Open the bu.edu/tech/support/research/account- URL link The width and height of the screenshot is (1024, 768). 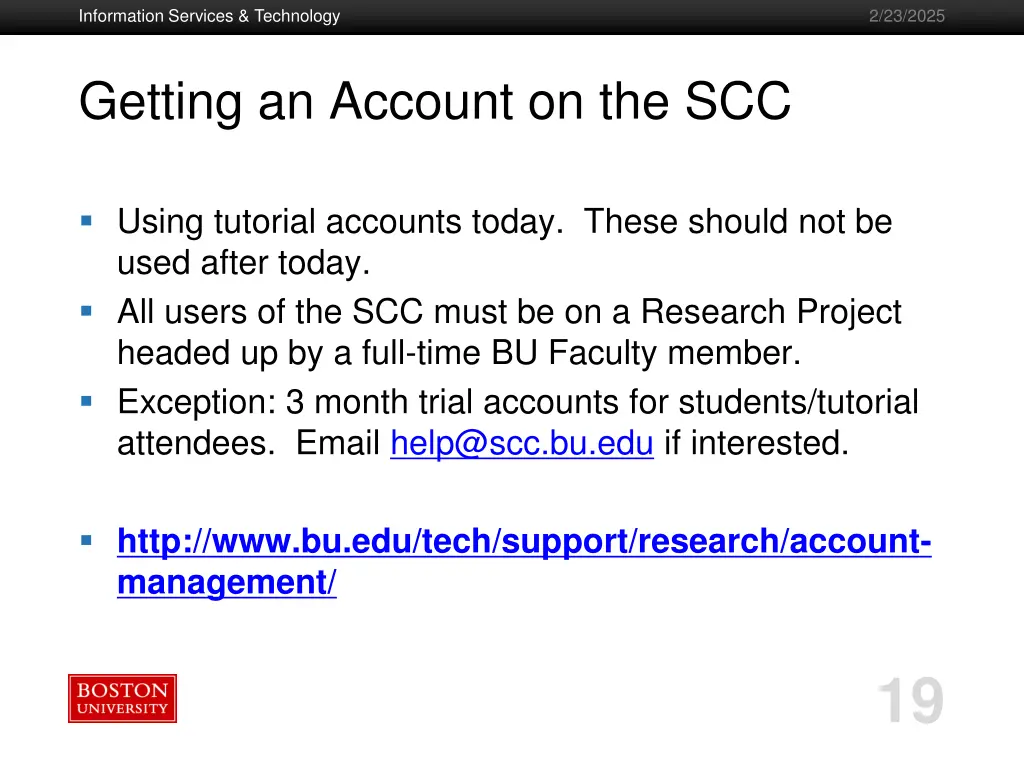(524, 541)
